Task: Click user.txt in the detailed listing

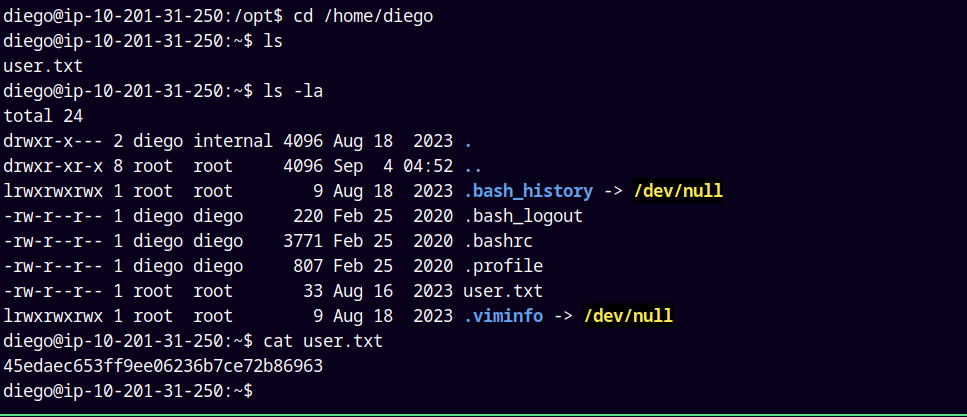Action: 503,291
